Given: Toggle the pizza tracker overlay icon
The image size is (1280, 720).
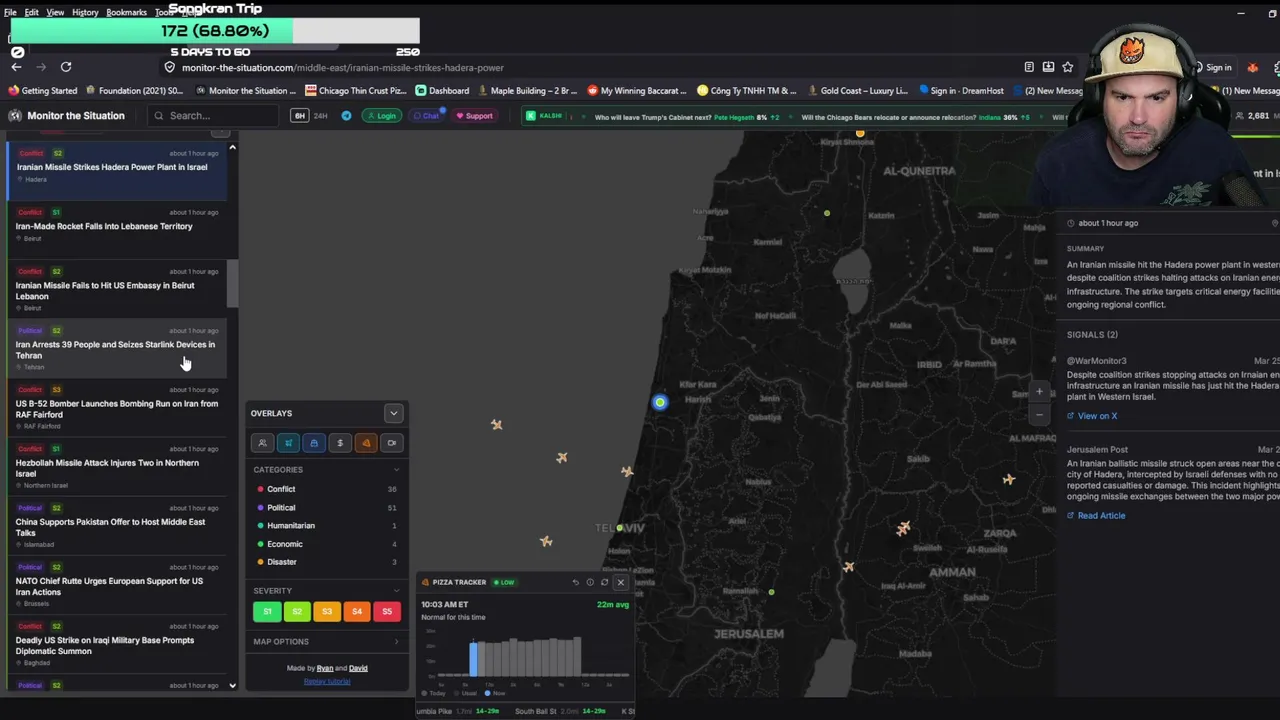Looking at the screenshot, I should coord(366,443).
